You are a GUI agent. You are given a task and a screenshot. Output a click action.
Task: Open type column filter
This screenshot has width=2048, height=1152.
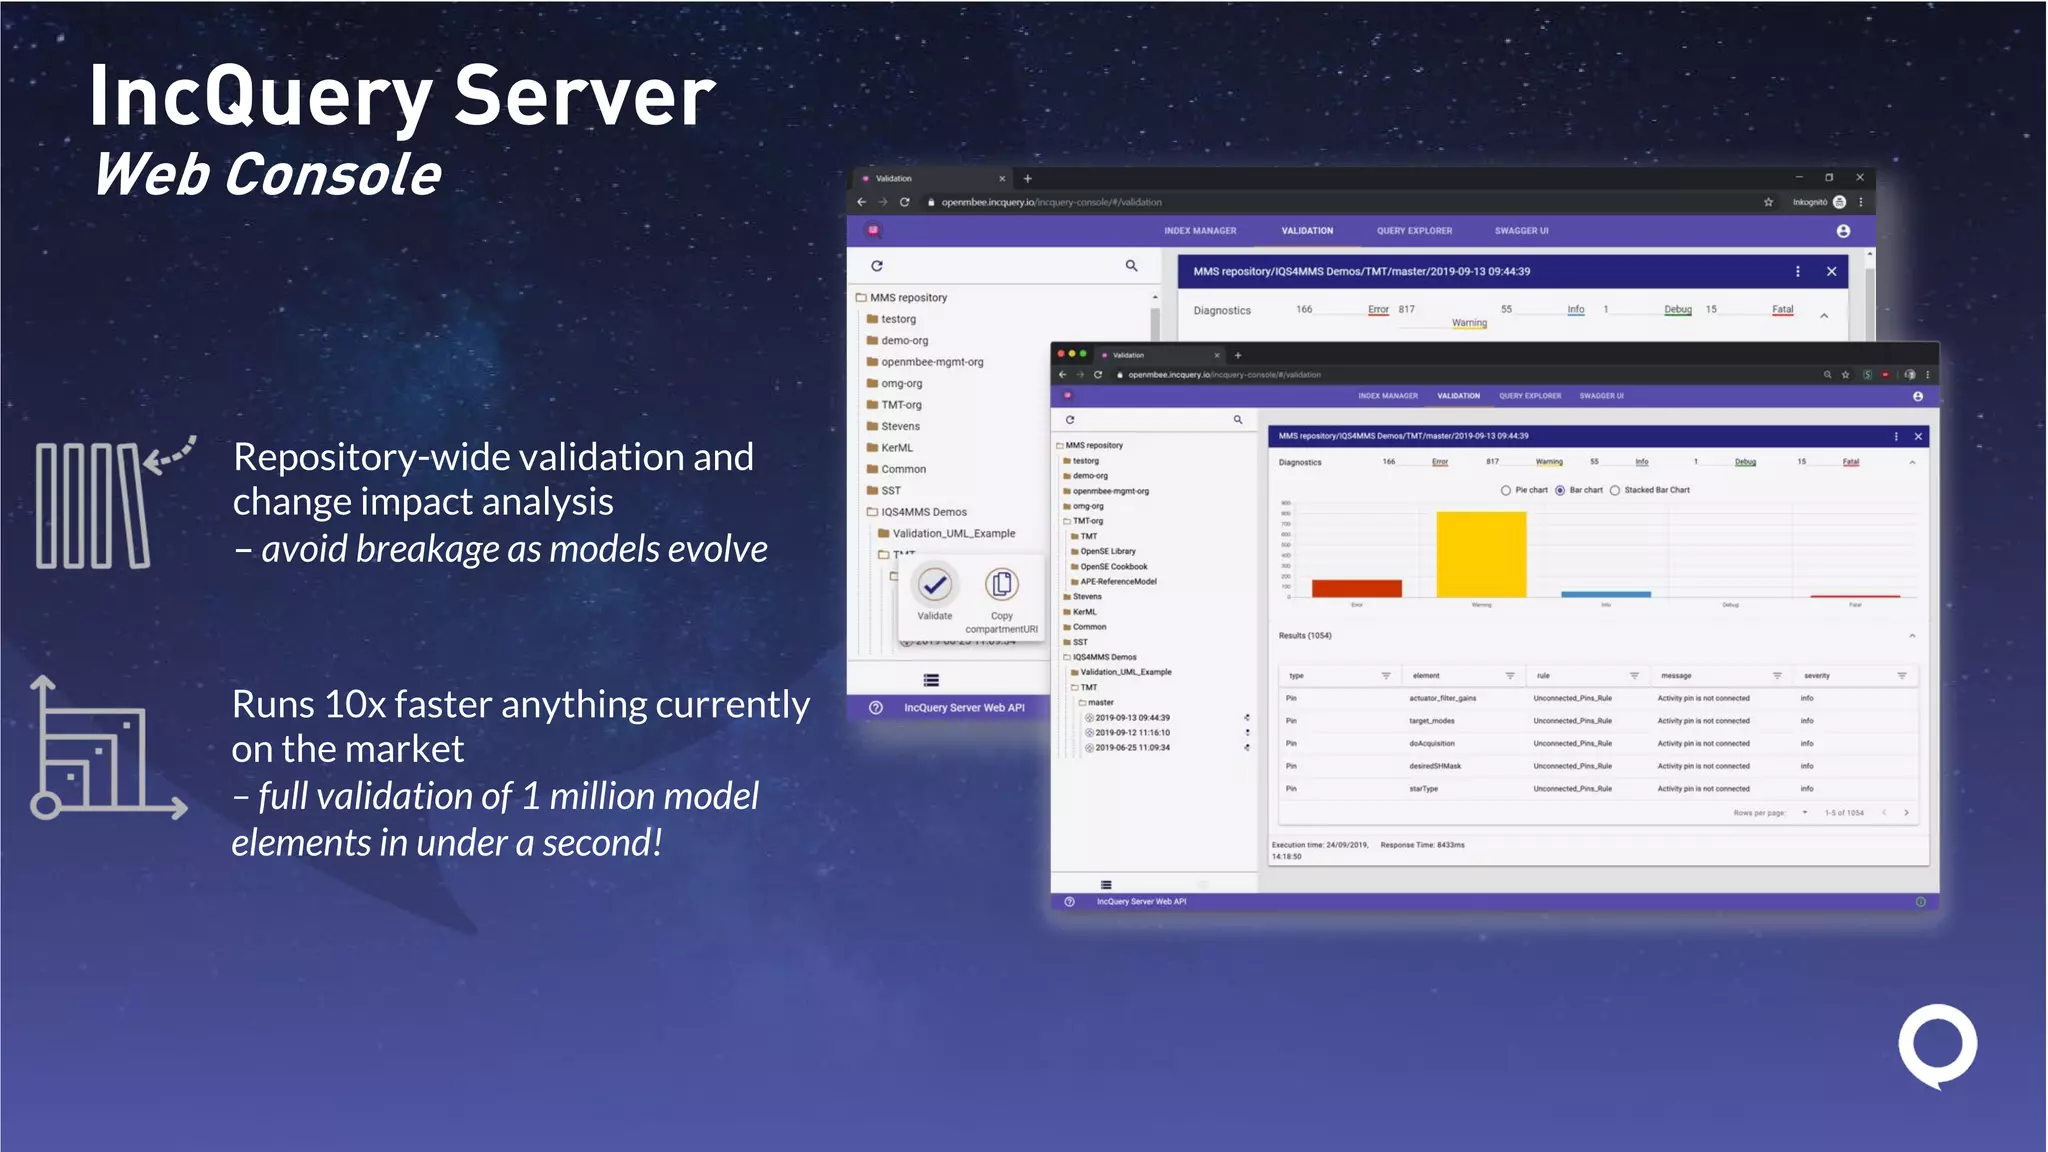click(1386, 676)
